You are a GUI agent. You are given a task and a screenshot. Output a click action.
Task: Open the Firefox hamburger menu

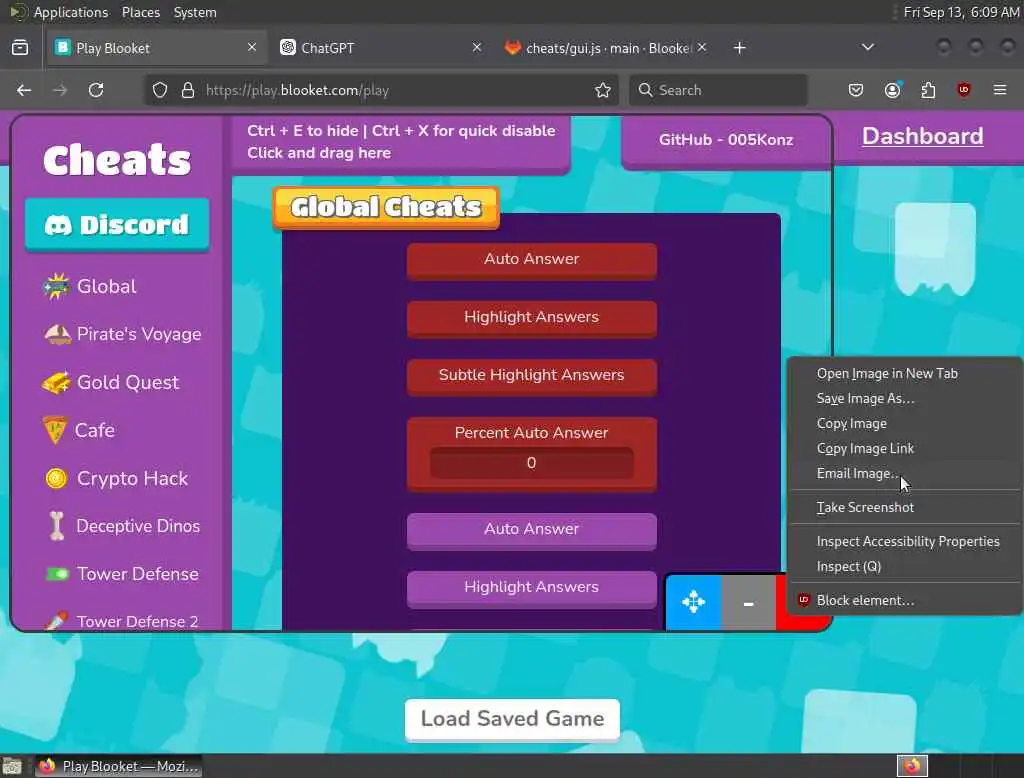pyautogui.click(x=1000, y=90)
